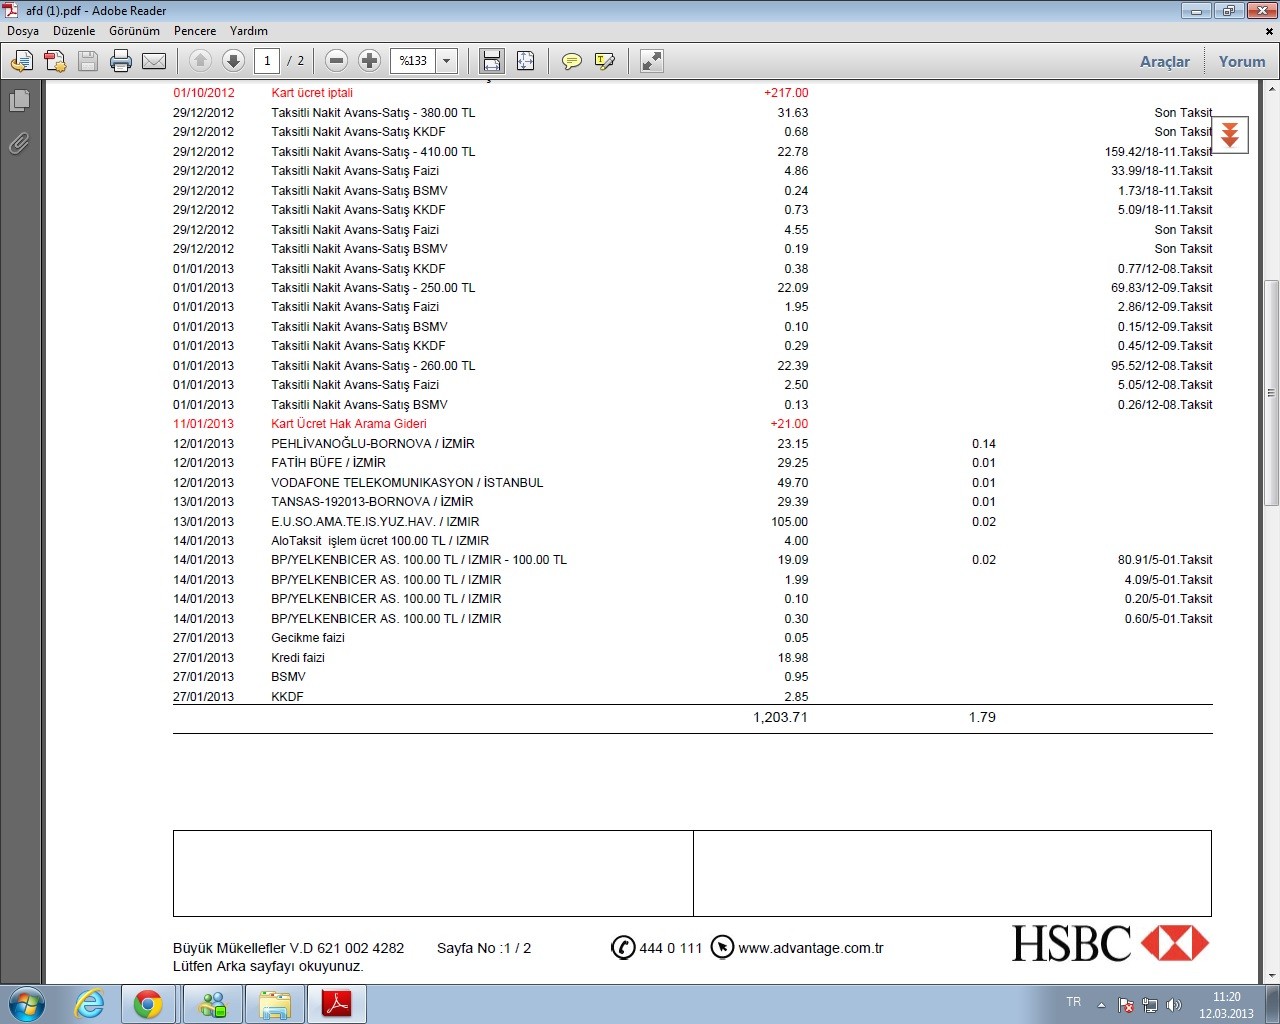Open the Yardım menu
The height and width of the screenshot is (1024, 1280).
(249, 31)
